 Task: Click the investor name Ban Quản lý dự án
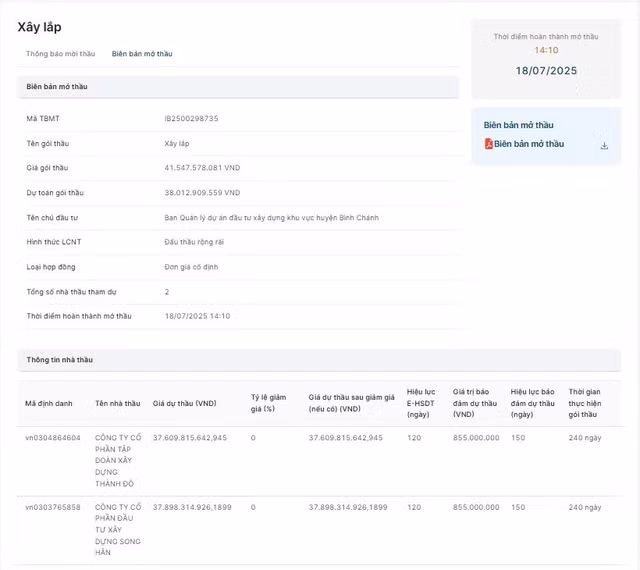tap(271, 218)
